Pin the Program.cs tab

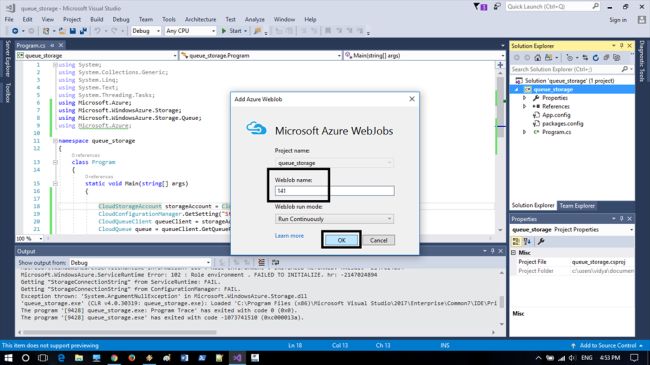[x=52, y=45]
